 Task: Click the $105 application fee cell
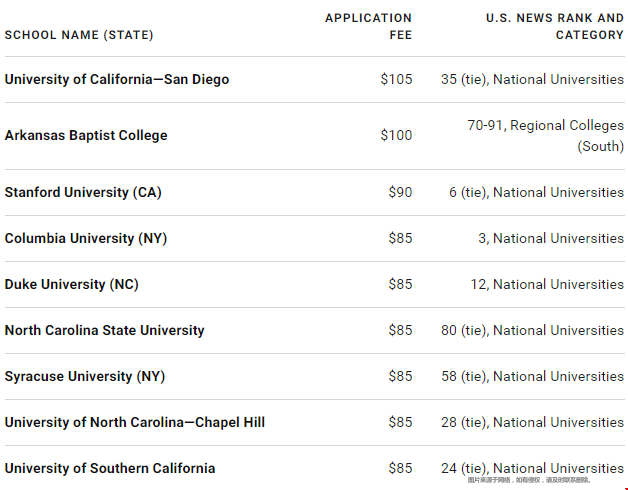pyautogui.click(x=396, y=79)
